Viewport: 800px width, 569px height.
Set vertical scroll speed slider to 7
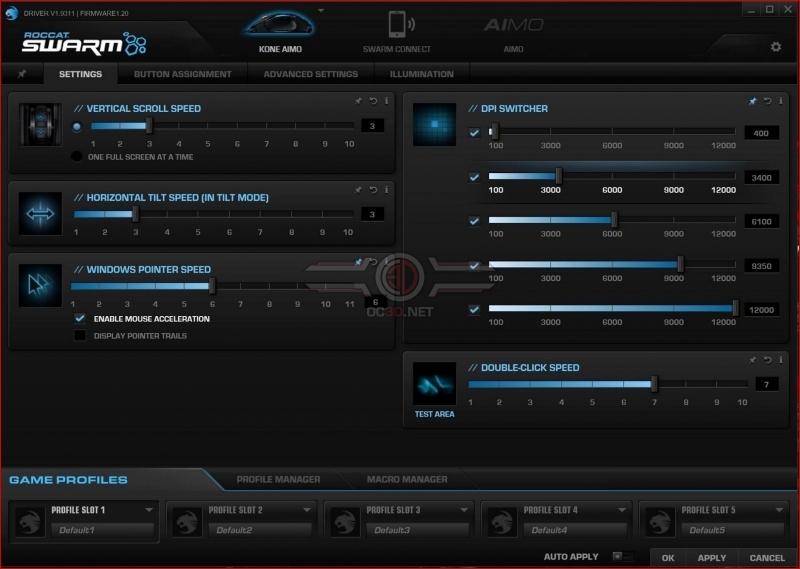point(266,126)
